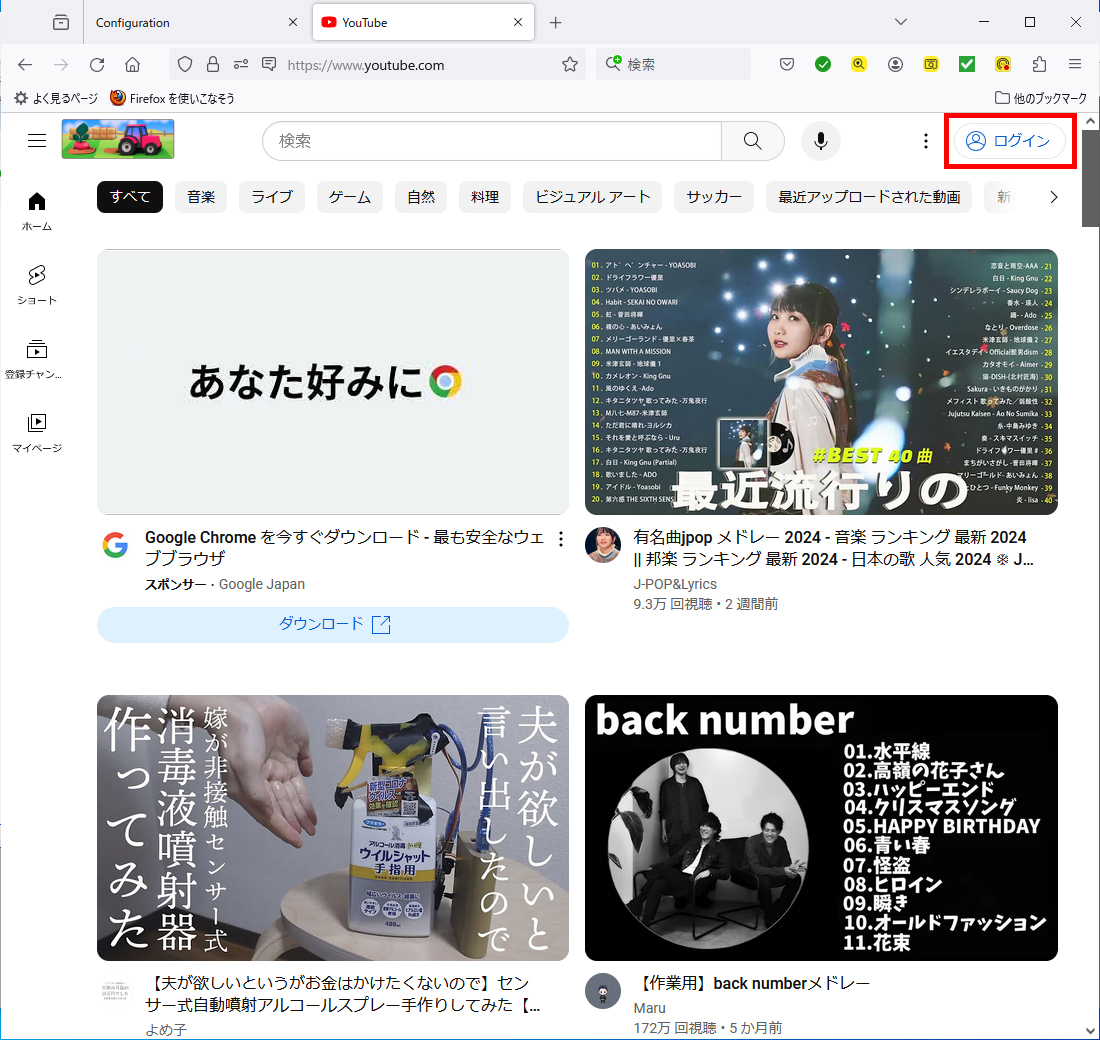The image size is (1100, 1040).
Task: Open the Firefox account avatar icon
Action: coord(895,65)
